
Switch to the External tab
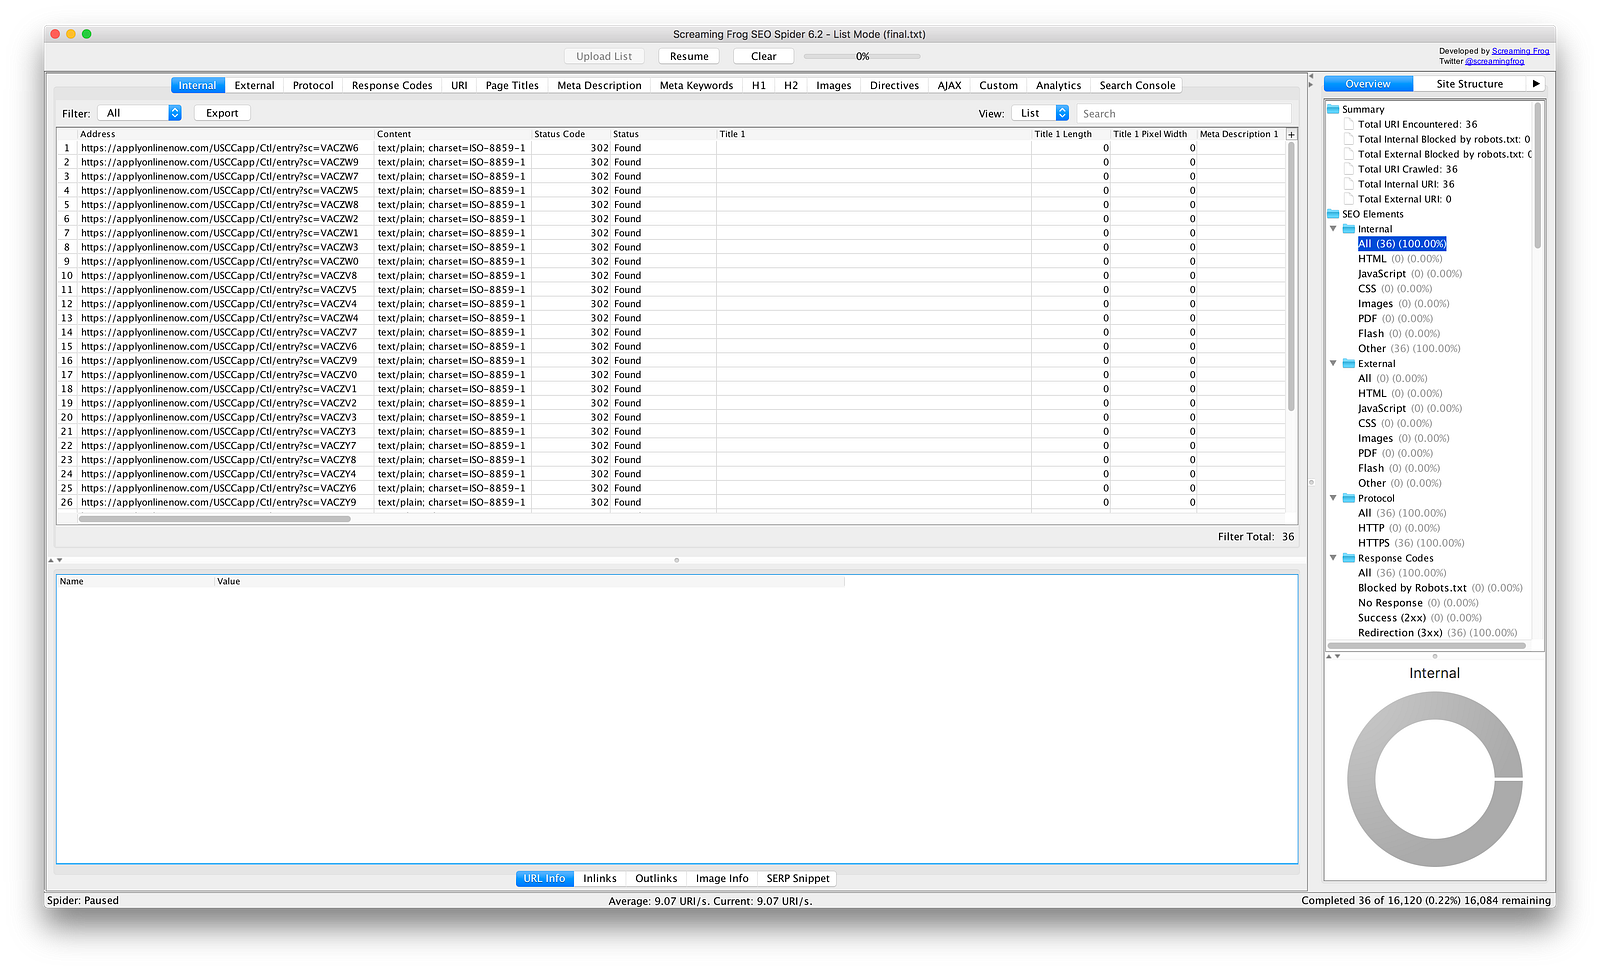(x=254, y=85)
